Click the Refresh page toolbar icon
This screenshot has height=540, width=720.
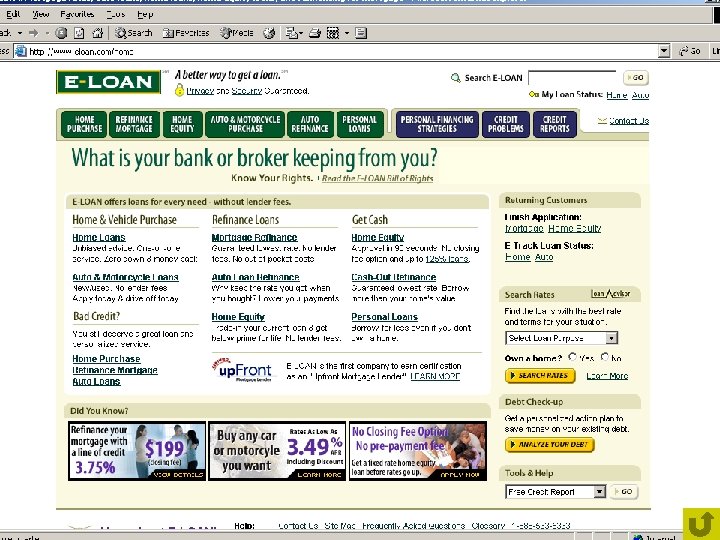pos(79,33)
